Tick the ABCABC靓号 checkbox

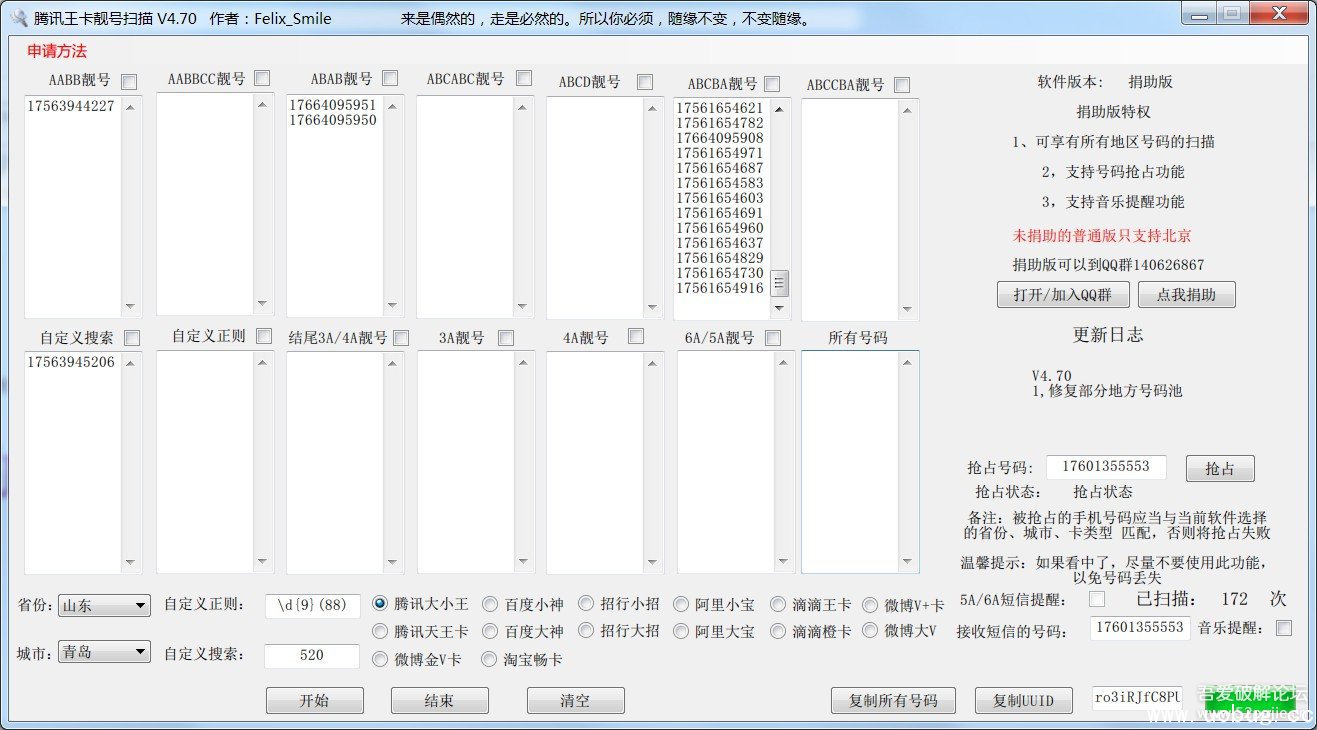(x=524, y=78)
